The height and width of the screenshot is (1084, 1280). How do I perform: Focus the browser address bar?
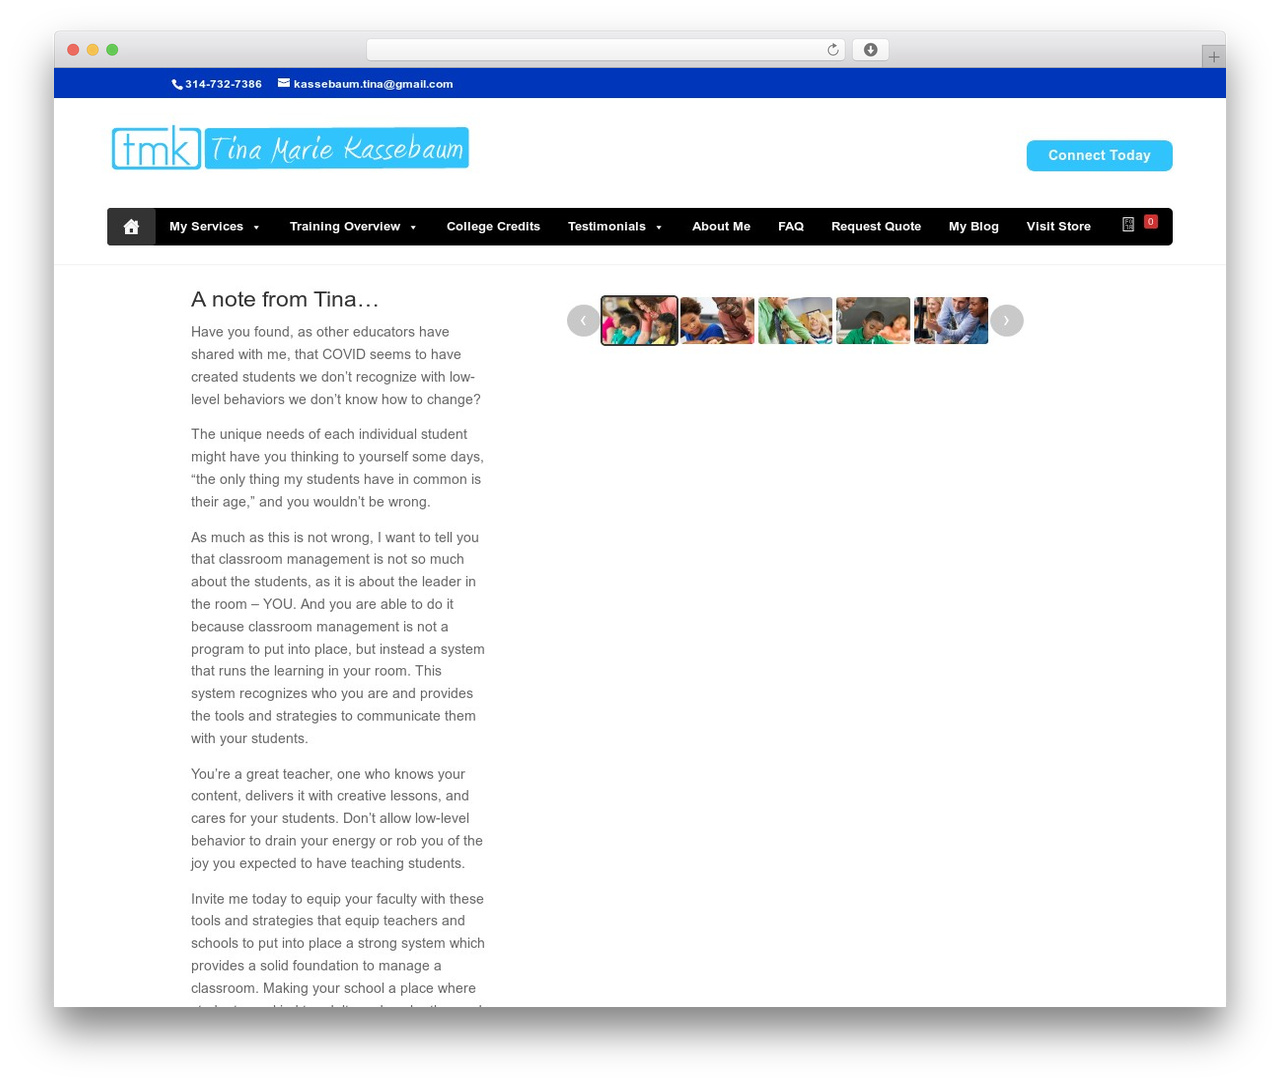pos(605,50)
